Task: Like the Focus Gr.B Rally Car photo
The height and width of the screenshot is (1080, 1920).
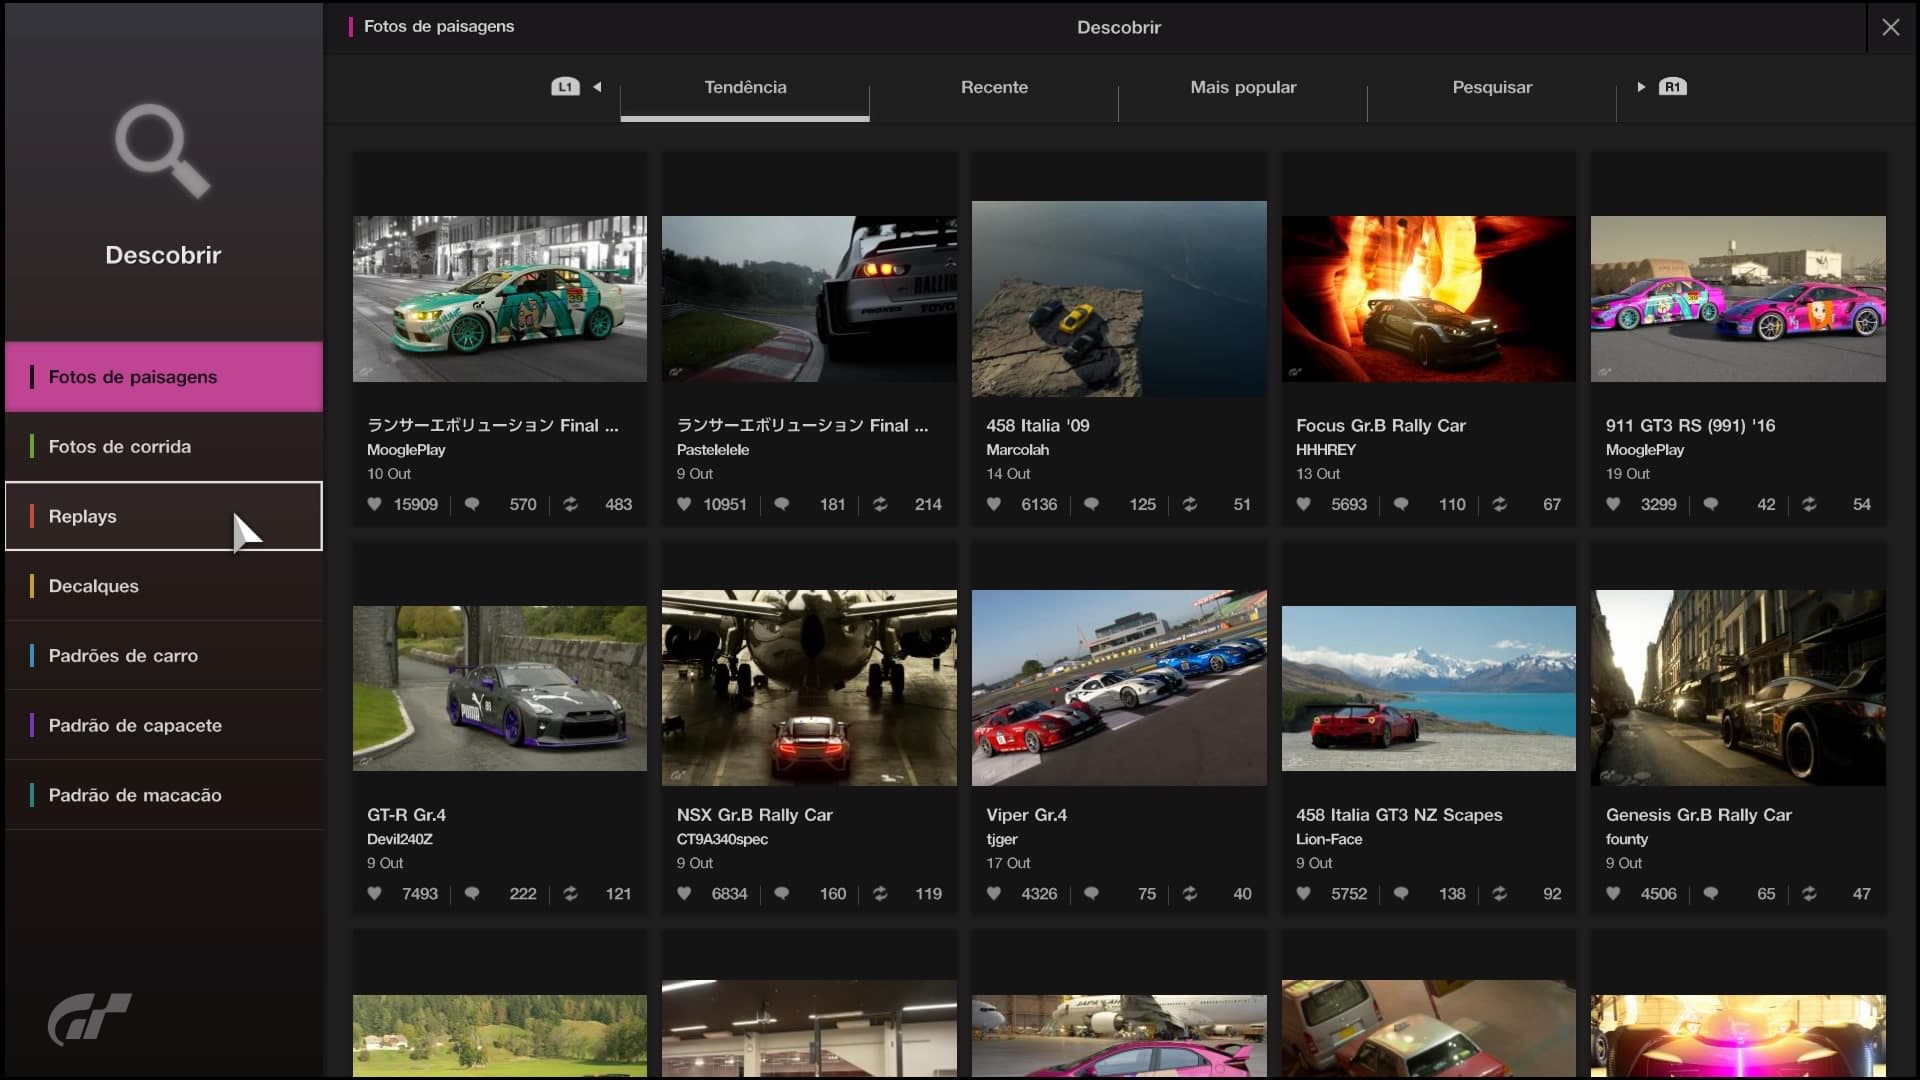Action: [1304, 504]
